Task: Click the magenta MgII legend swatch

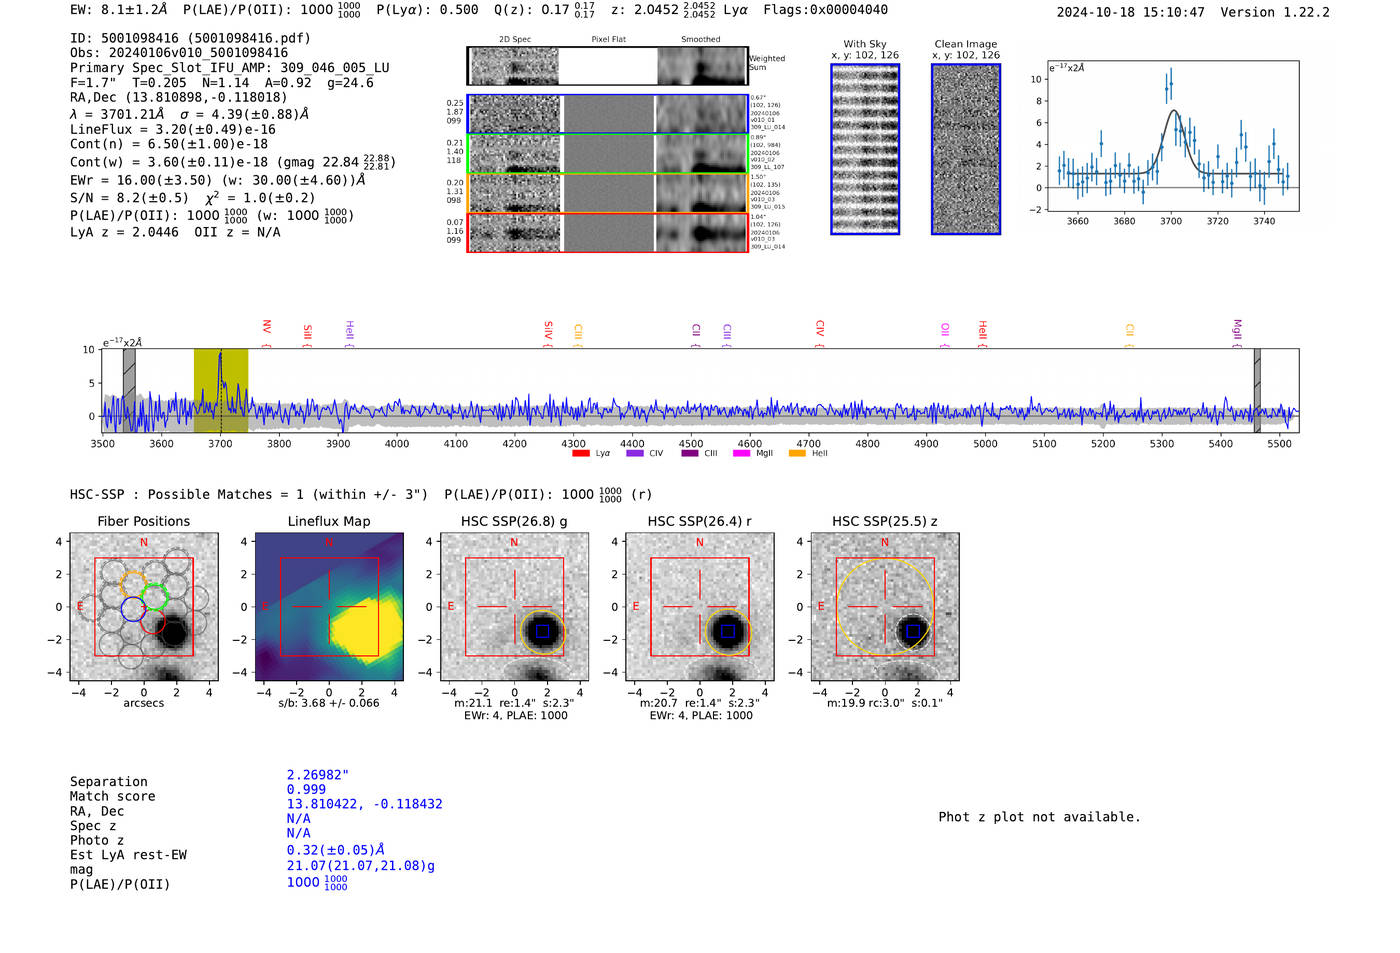Action: click(741, 453)
